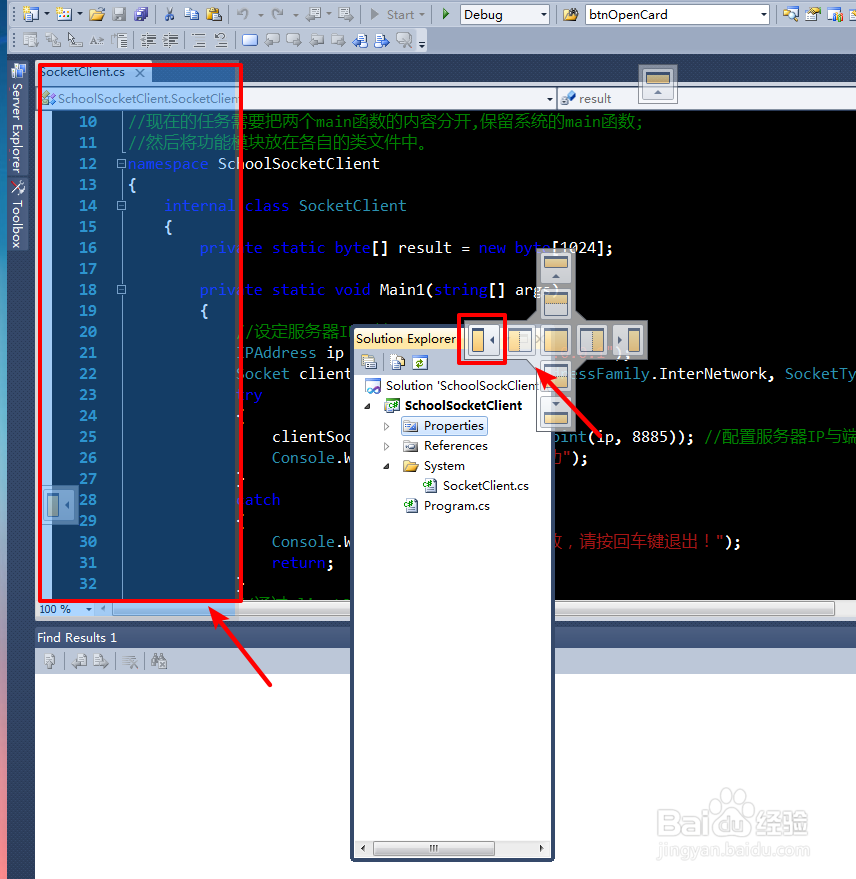Click the New Project toolbar icon
The height and width of the screenshot is (879, 856).
pyautogui.click(x=30, y=14)
